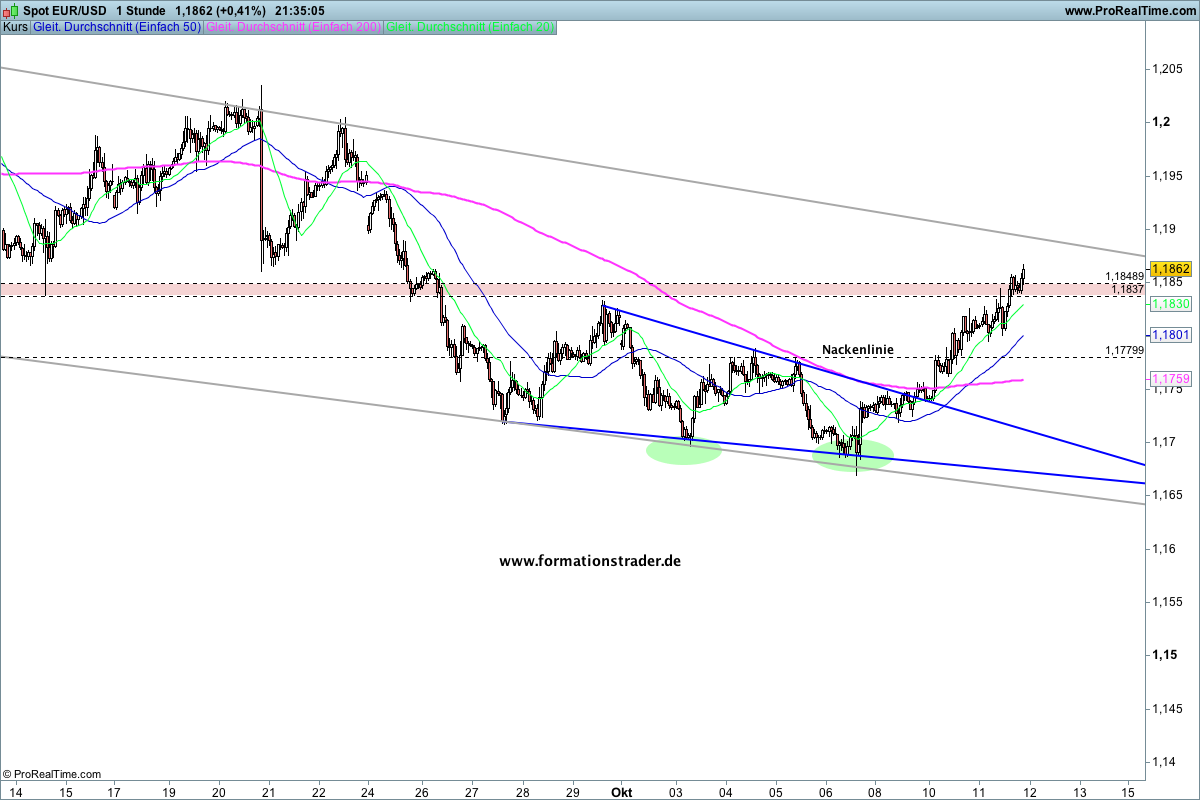Select the left green ellipse marker
Screen dimensions: 1200x800
point(683,451)
